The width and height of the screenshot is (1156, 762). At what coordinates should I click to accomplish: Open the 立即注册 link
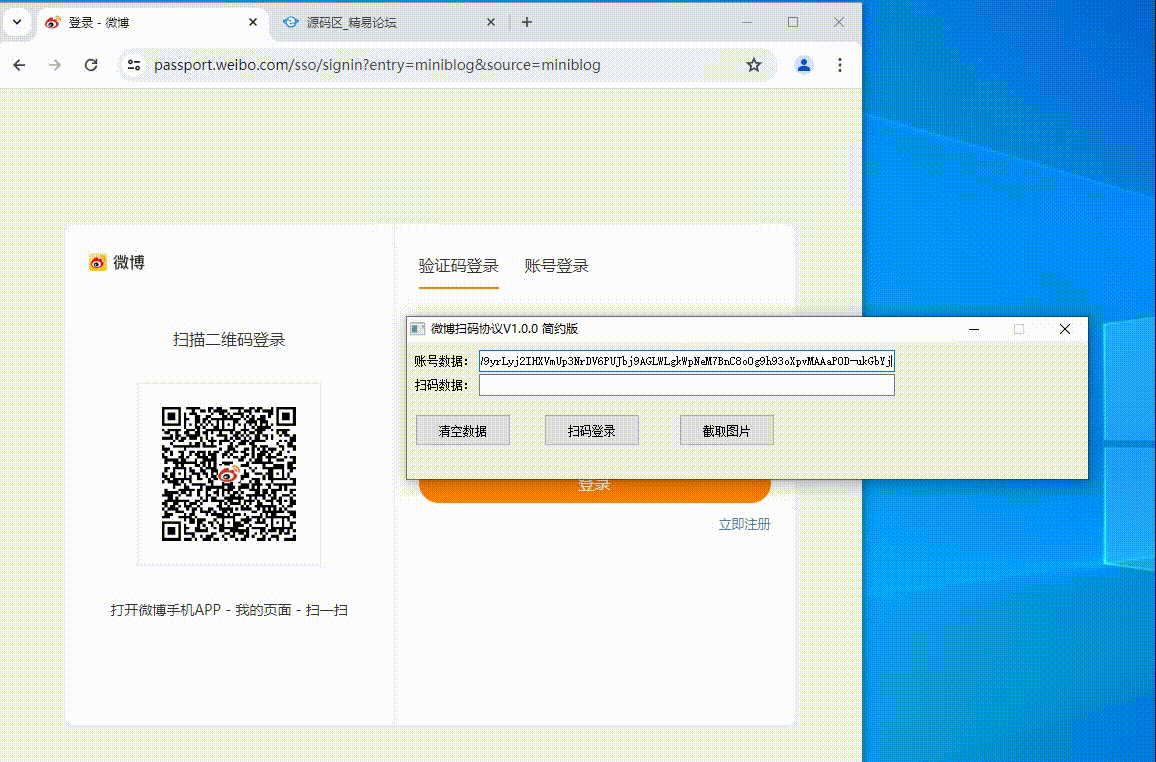click(745, 524)
